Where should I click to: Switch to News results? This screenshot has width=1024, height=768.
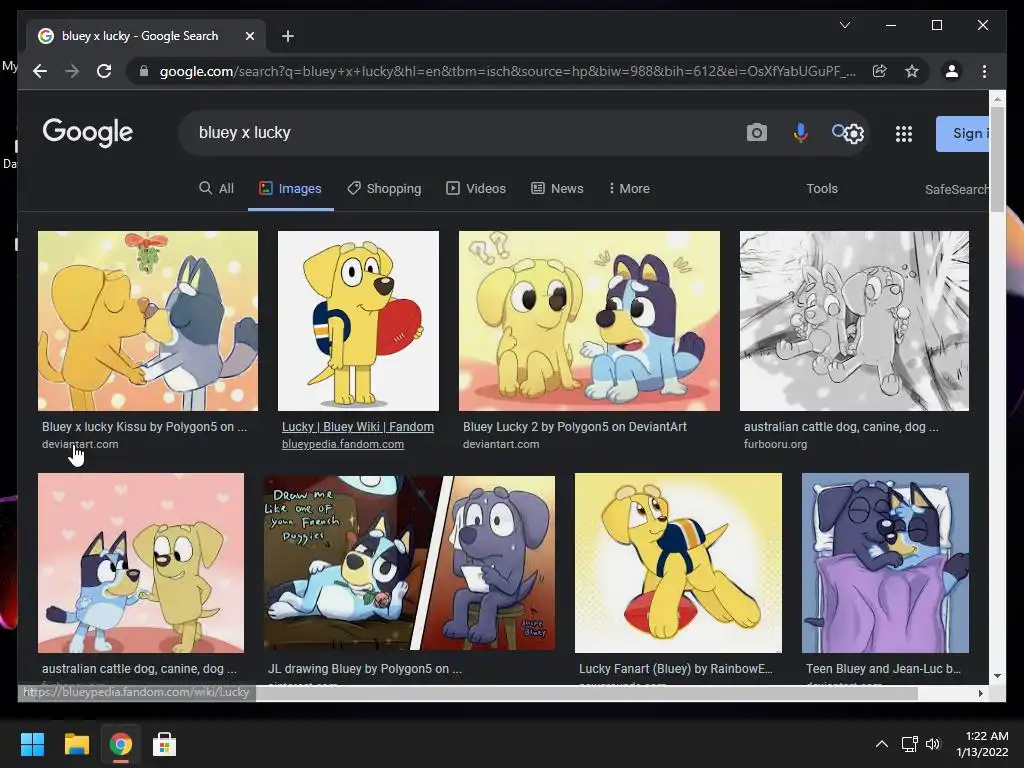pyautogui.click(x=557, y=189)
